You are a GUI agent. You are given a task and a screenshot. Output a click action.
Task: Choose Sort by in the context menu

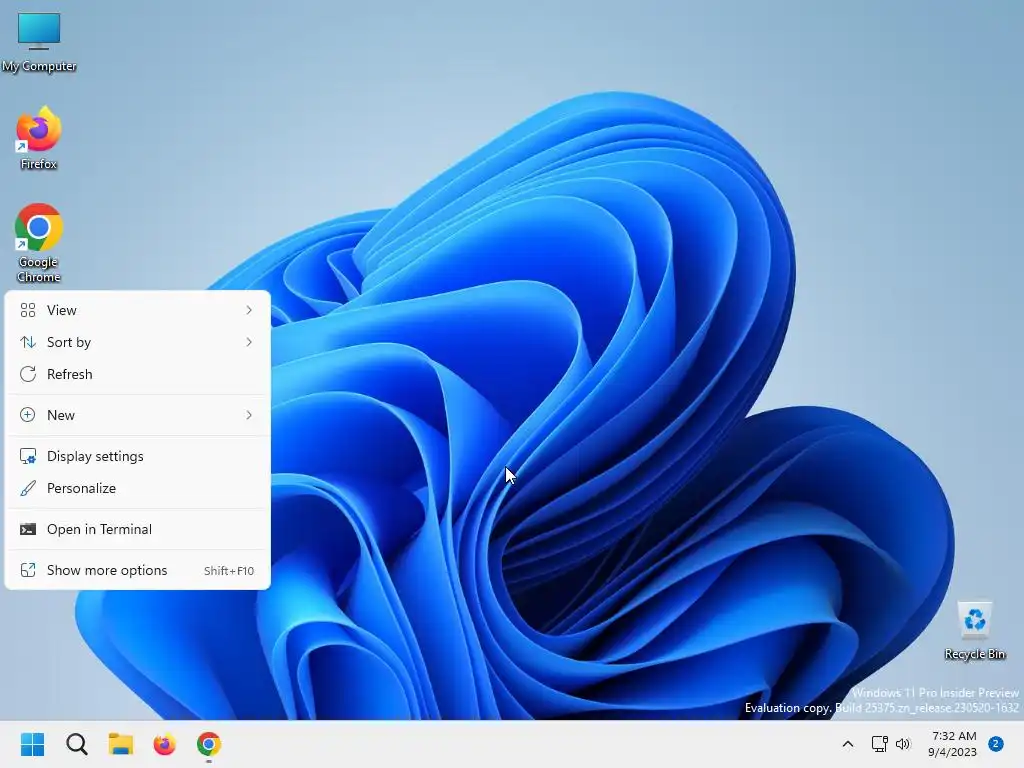pyautogui.click(x=138, y=342)
